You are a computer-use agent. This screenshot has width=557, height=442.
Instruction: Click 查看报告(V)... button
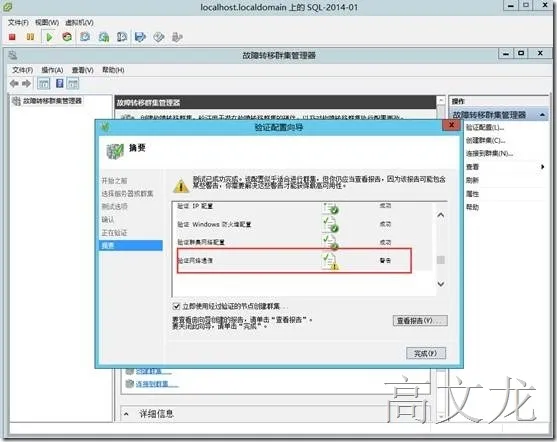click(x=420, y=321)
